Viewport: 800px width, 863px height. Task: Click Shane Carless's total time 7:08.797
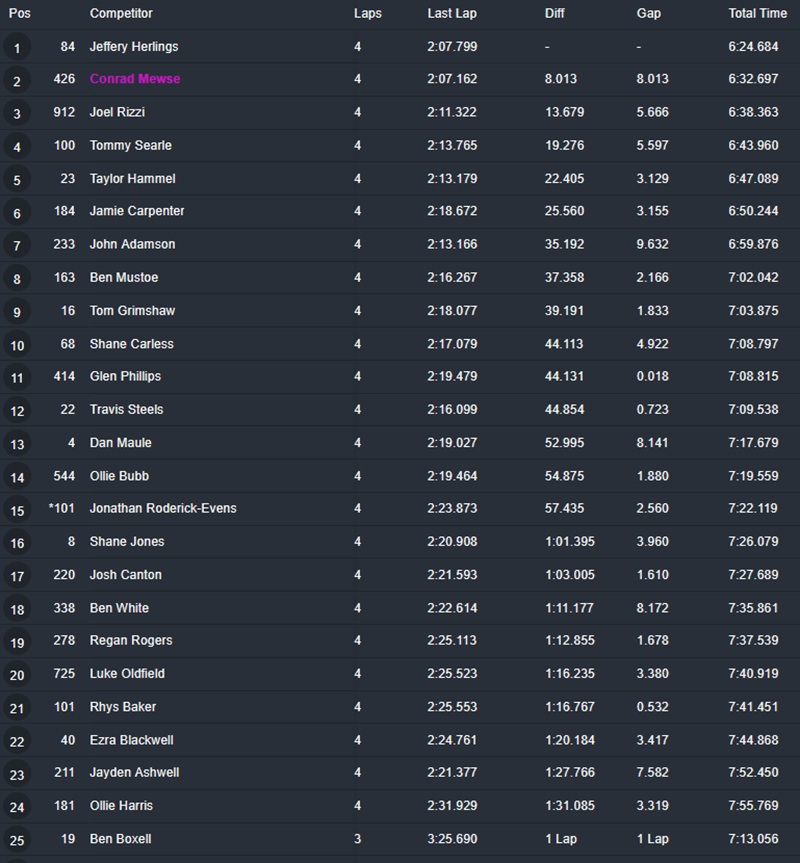point(754,343)
